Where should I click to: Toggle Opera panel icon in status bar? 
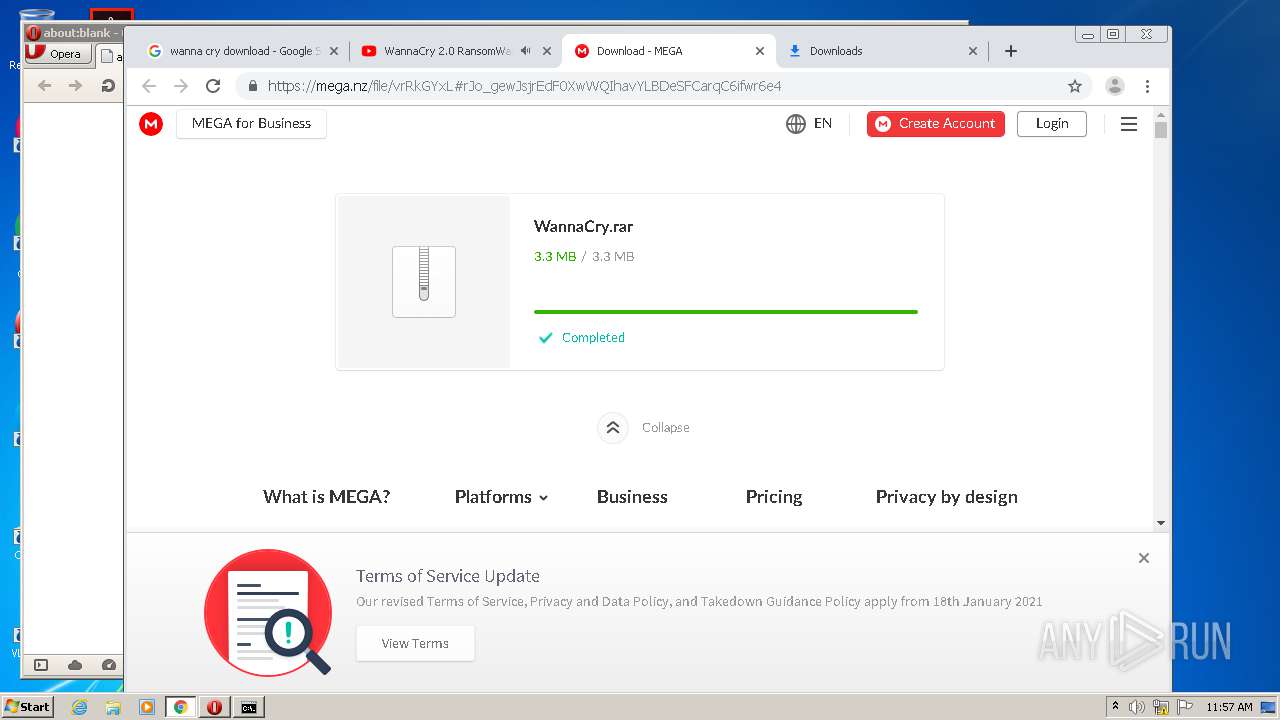tap(41, 665)
